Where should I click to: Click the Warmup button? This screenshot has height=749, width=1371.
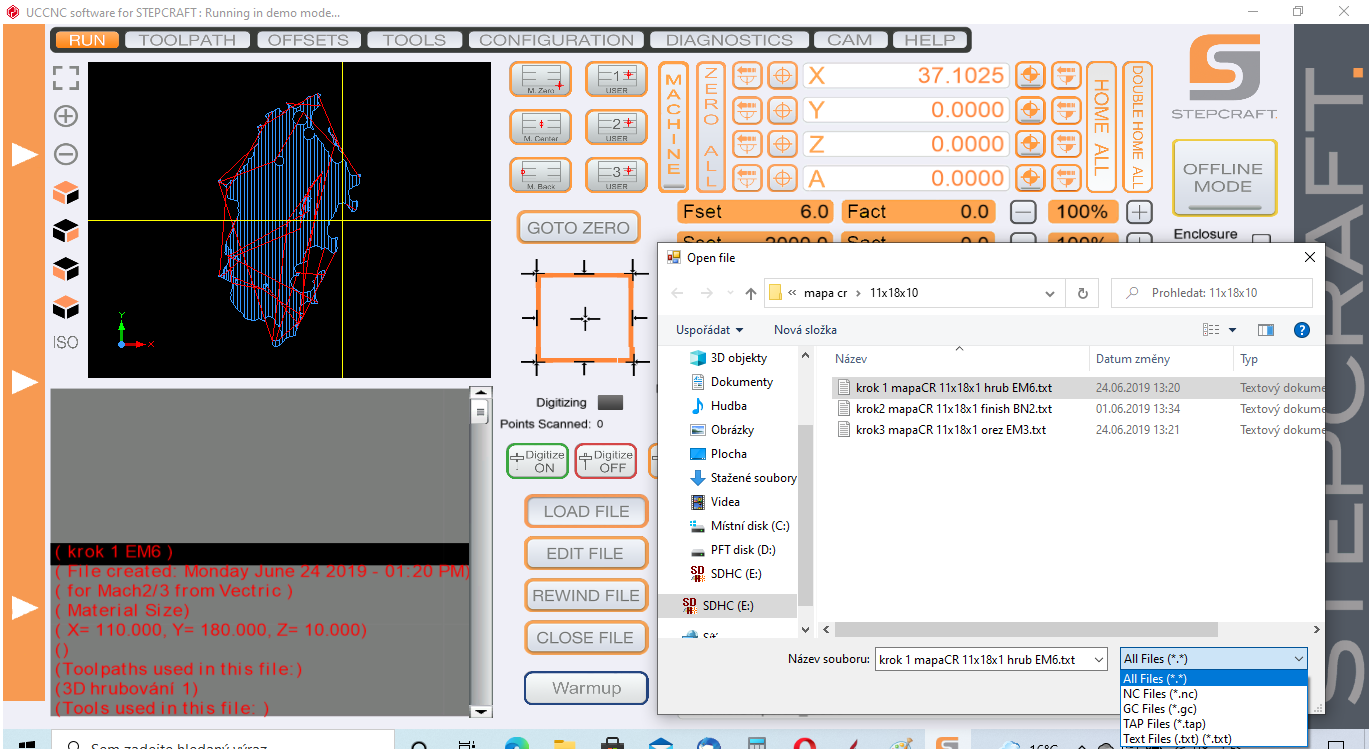point(586,688)
